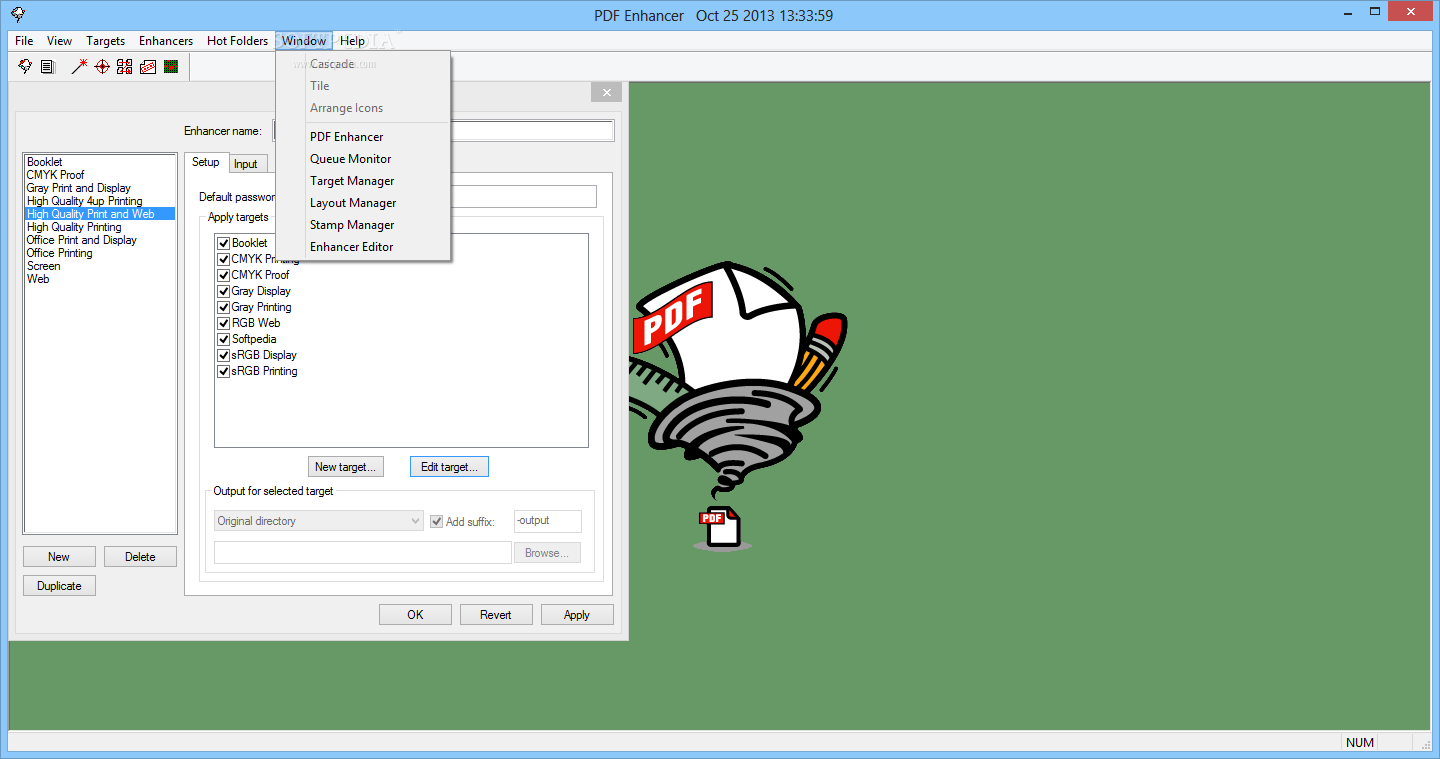Open the Hot Folders menu
The height and width of the screenshot is (759, 1440).
point(237,41)
